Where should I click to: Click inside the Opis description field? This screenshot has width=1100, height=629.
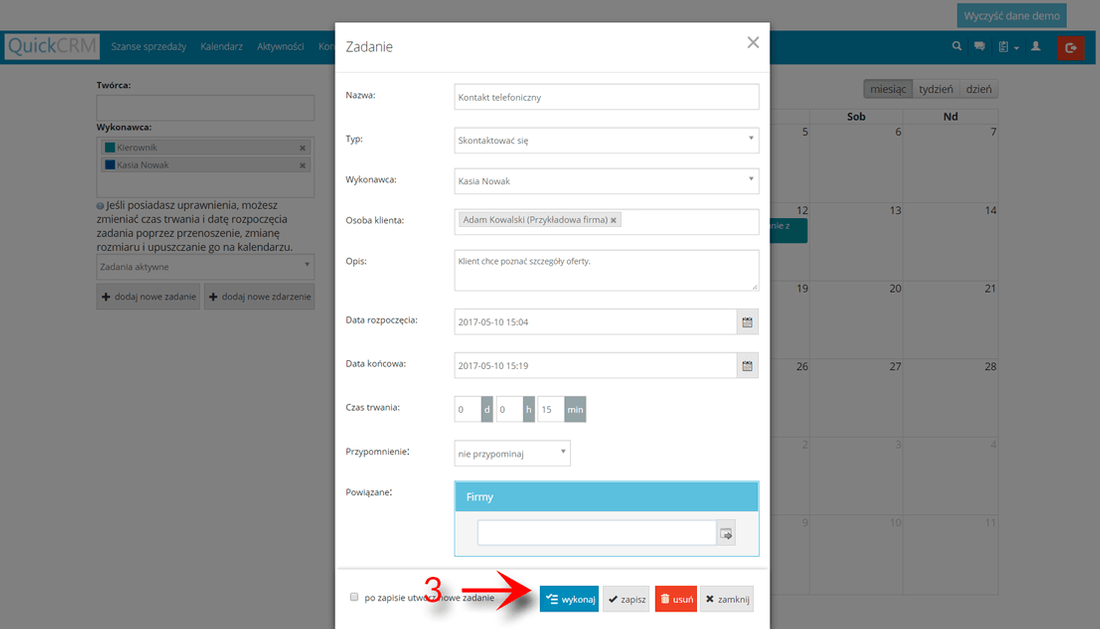(606, 268)
